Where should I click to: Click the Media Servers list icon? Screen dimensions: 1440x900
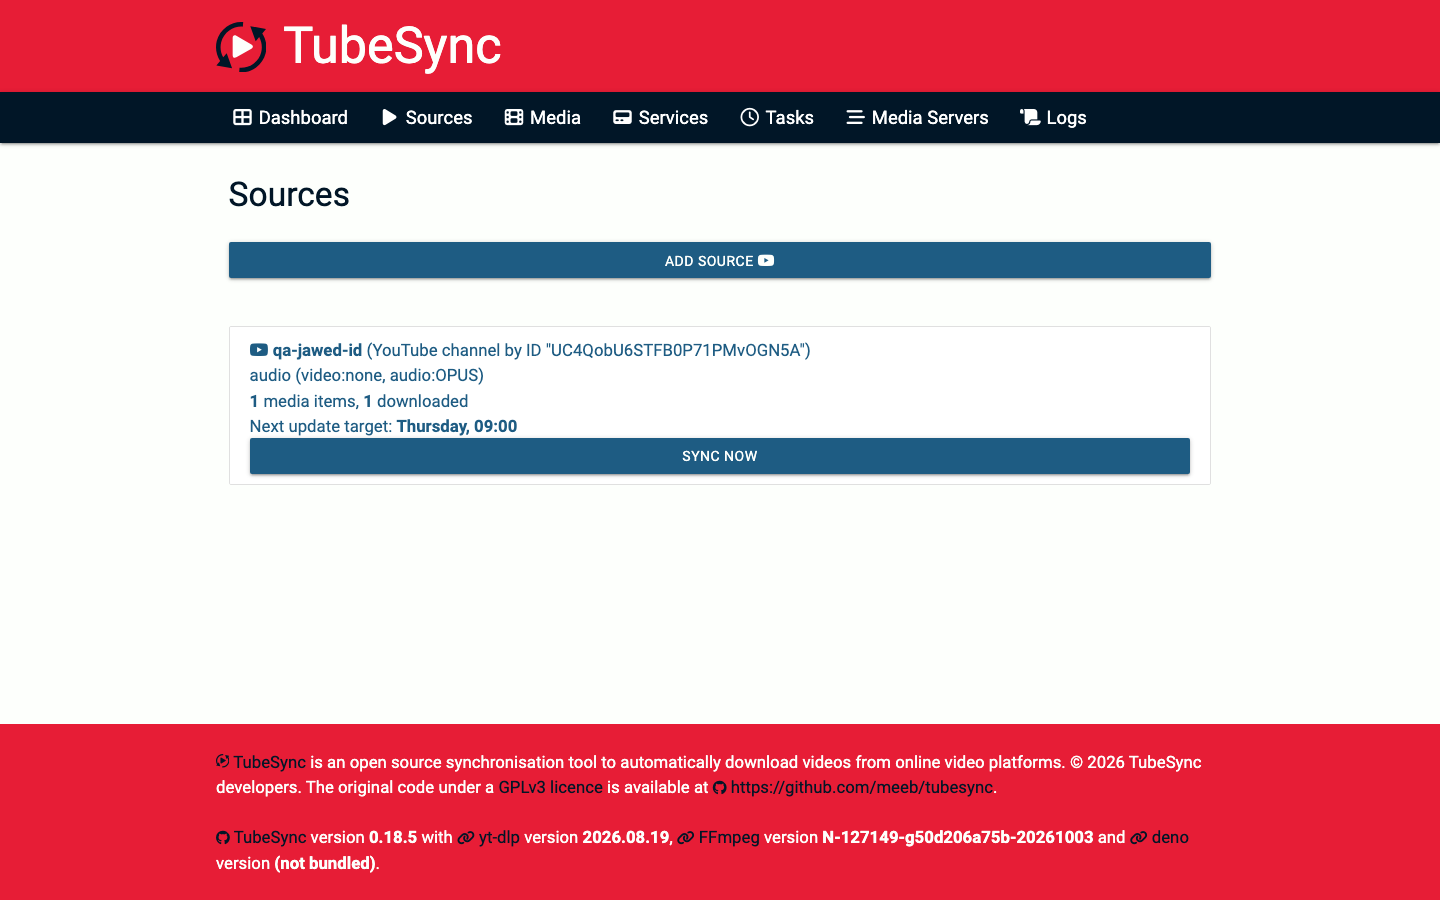855,117
